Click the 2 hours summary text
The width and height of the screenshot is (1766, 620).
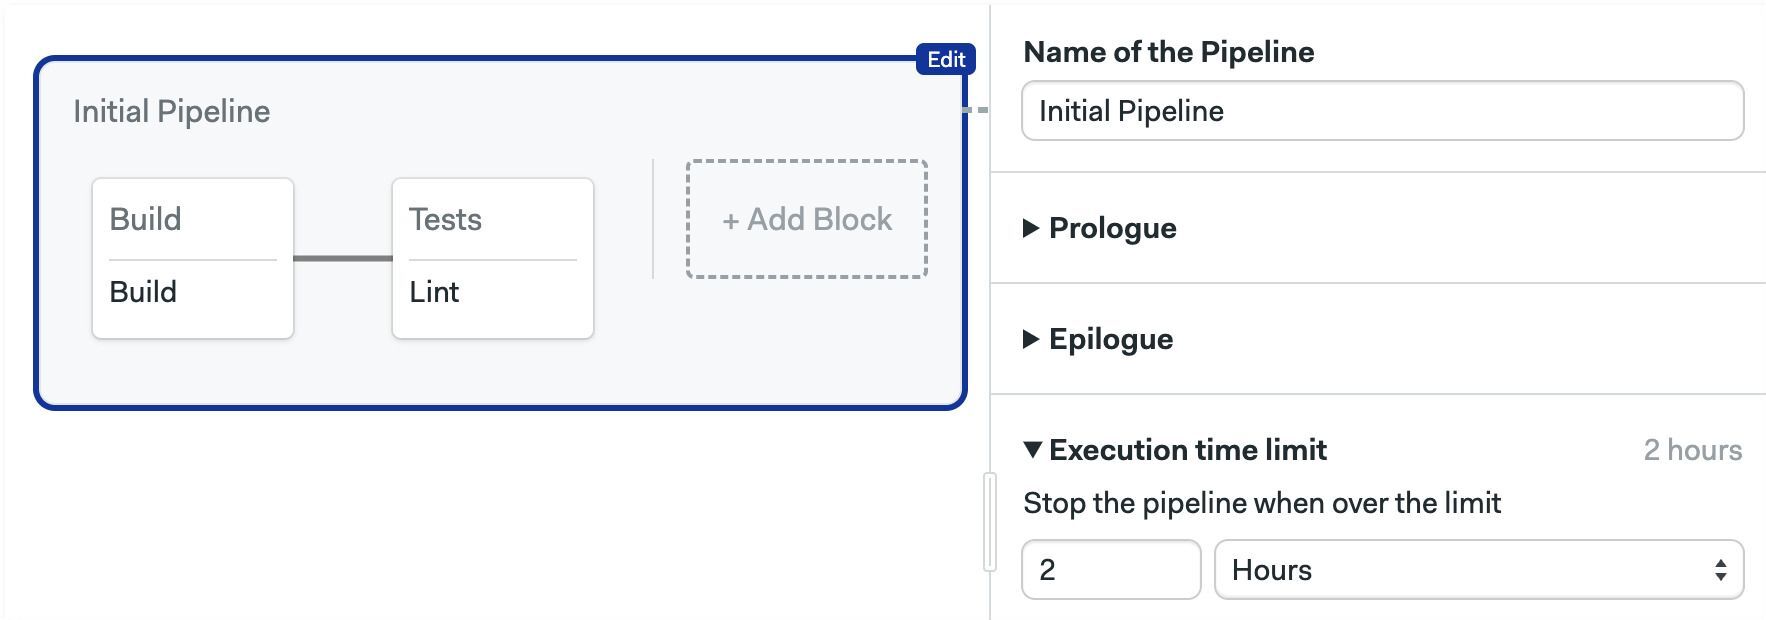tap(1692, 450)
